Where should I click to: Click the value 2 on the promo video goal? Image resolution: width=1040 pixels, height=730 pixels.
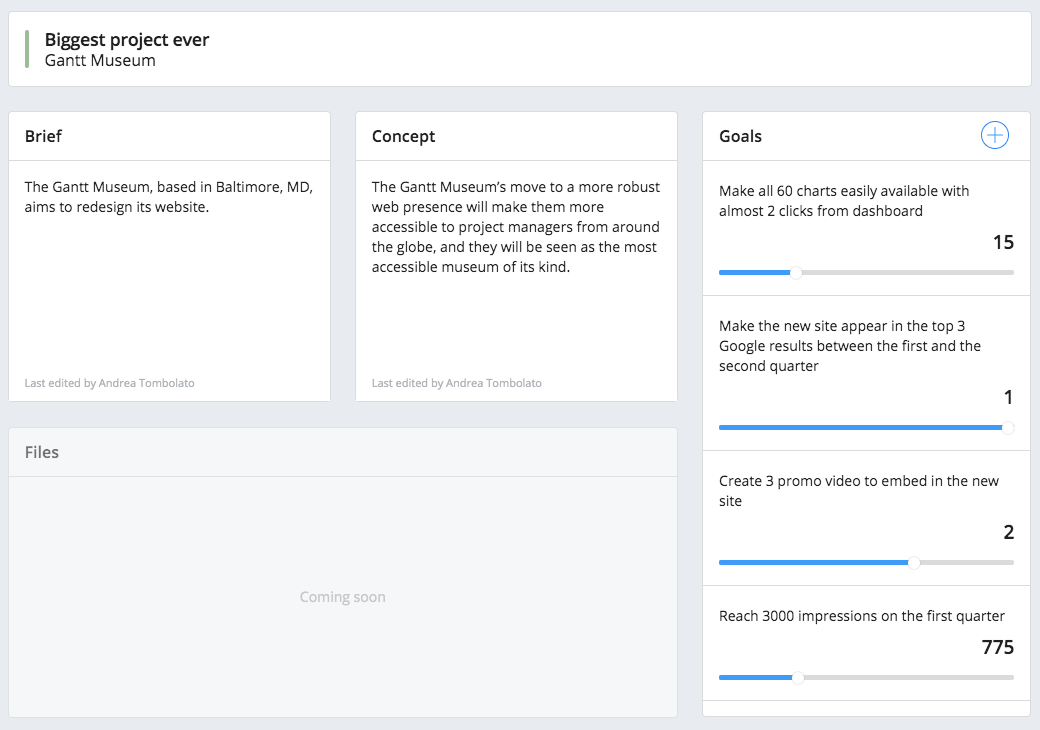1008,532
